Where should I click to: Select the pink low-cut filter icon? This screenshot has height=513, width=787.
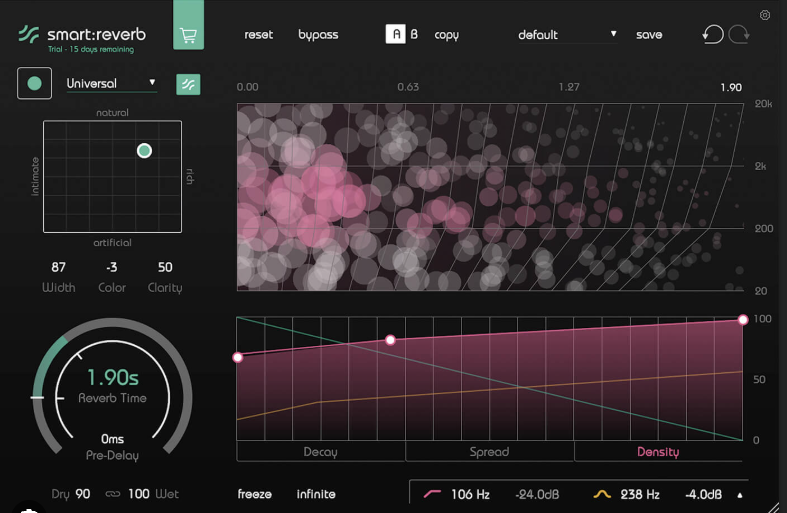click(432, 494)
